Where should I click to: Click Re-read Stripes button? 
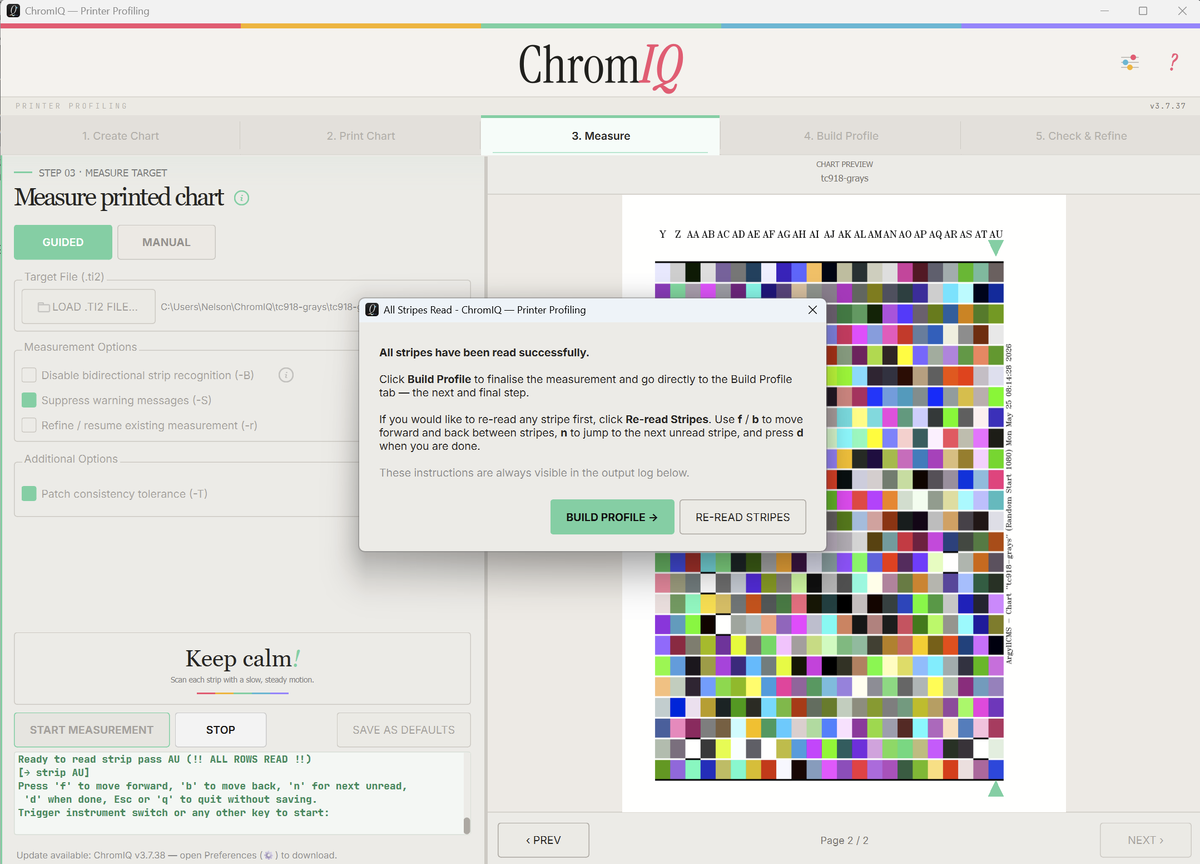(x=743, y=517)
